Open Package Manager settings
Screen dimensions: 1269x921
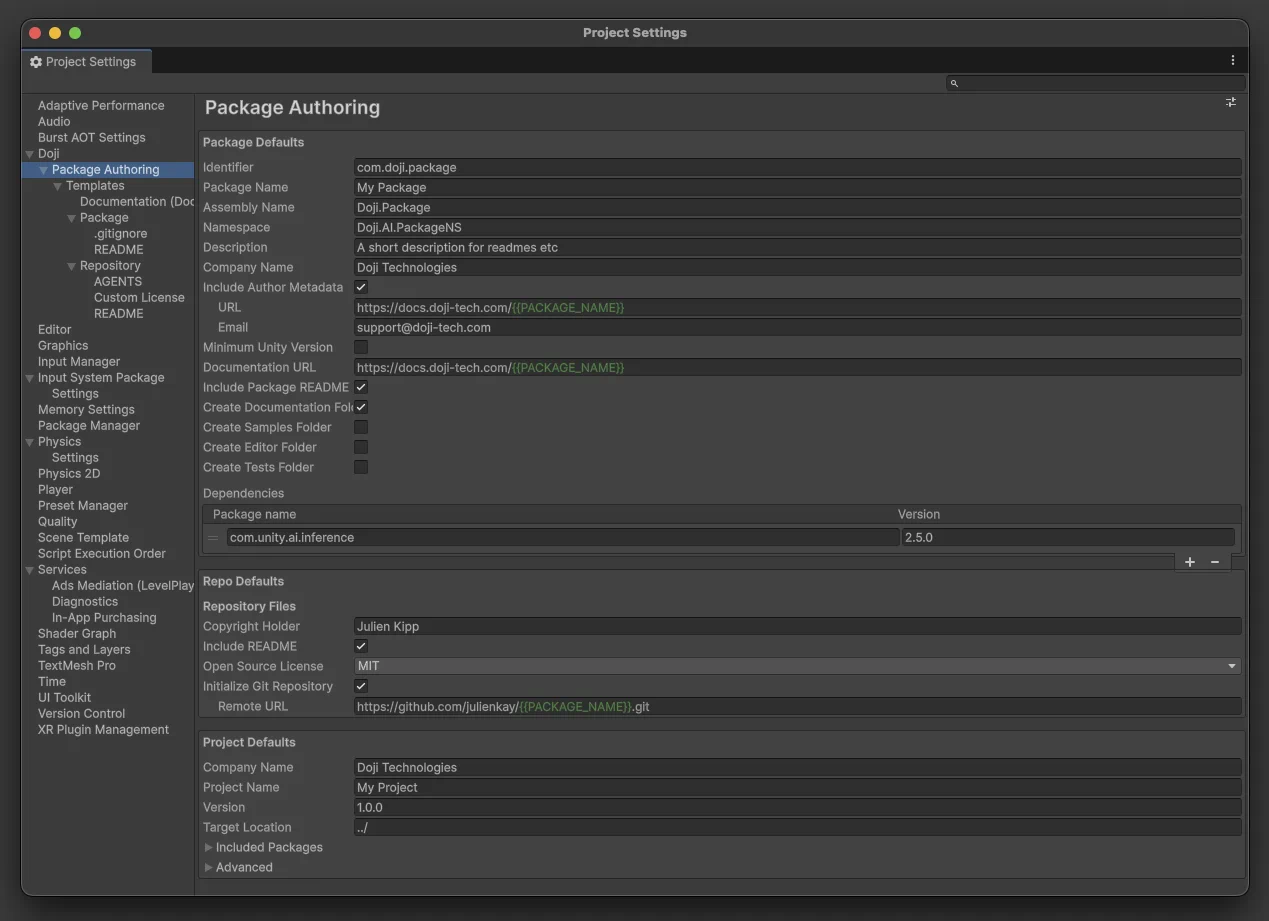point(89,425)
